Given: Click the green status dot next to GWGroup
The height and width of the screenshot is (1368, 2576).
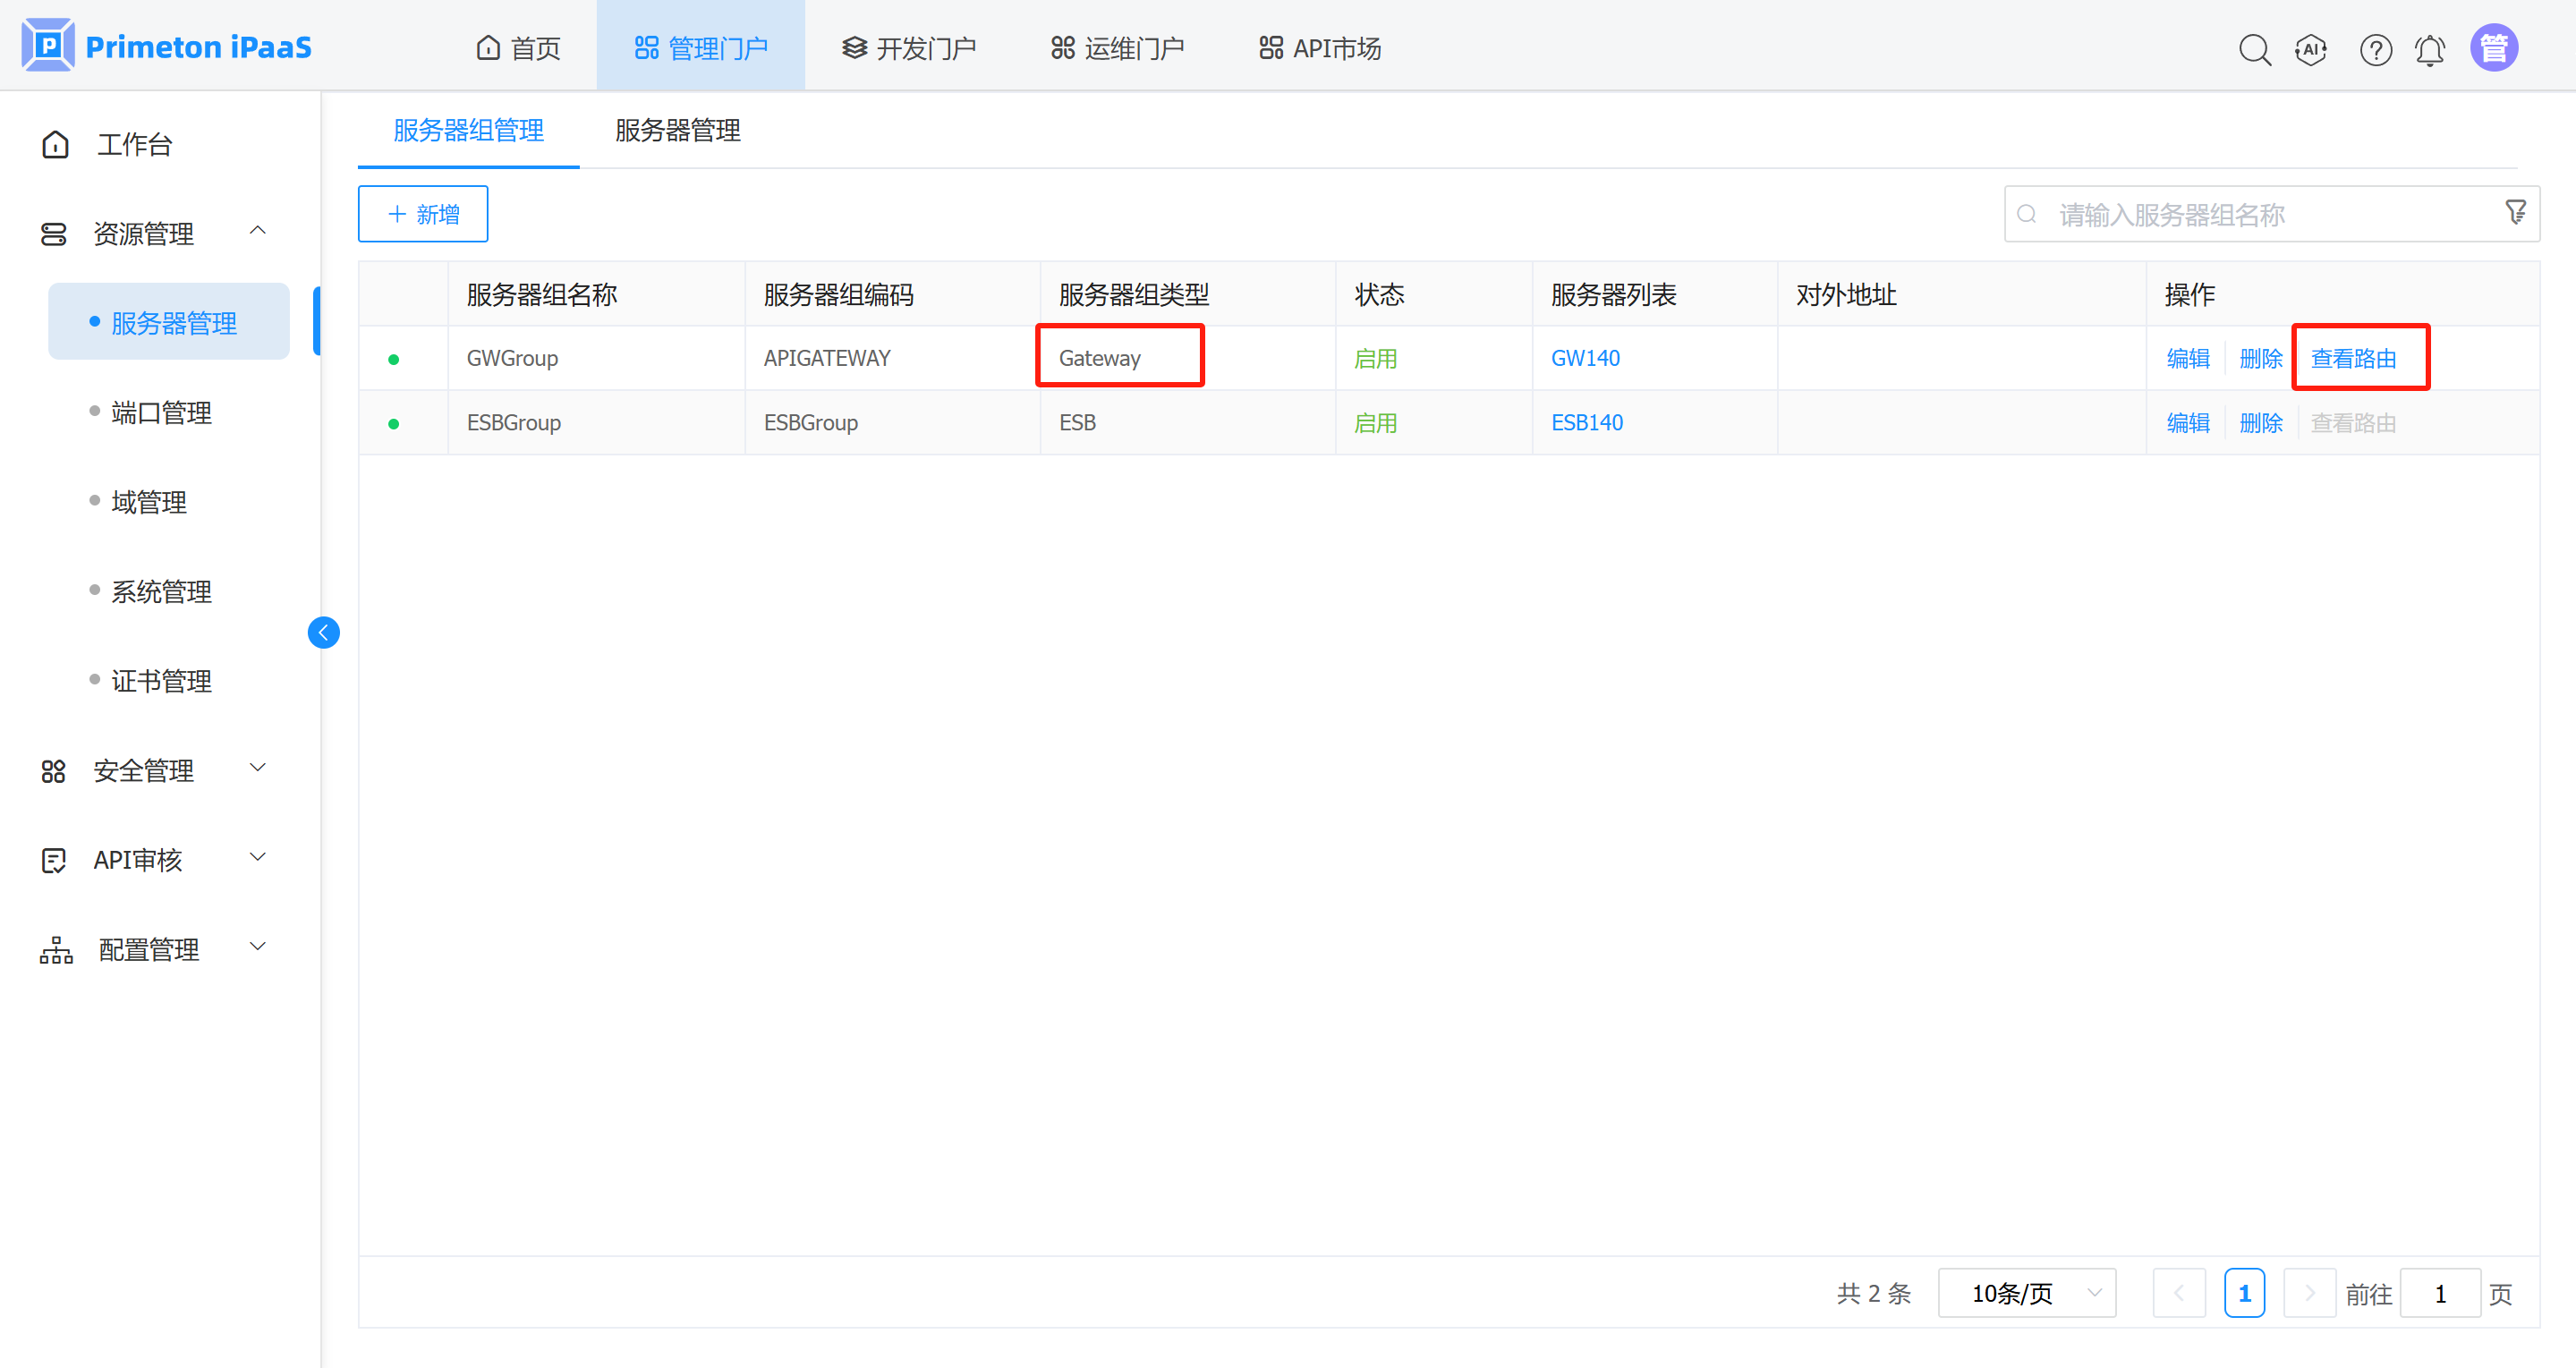Looking at the screenshot, I should (395, 357).
